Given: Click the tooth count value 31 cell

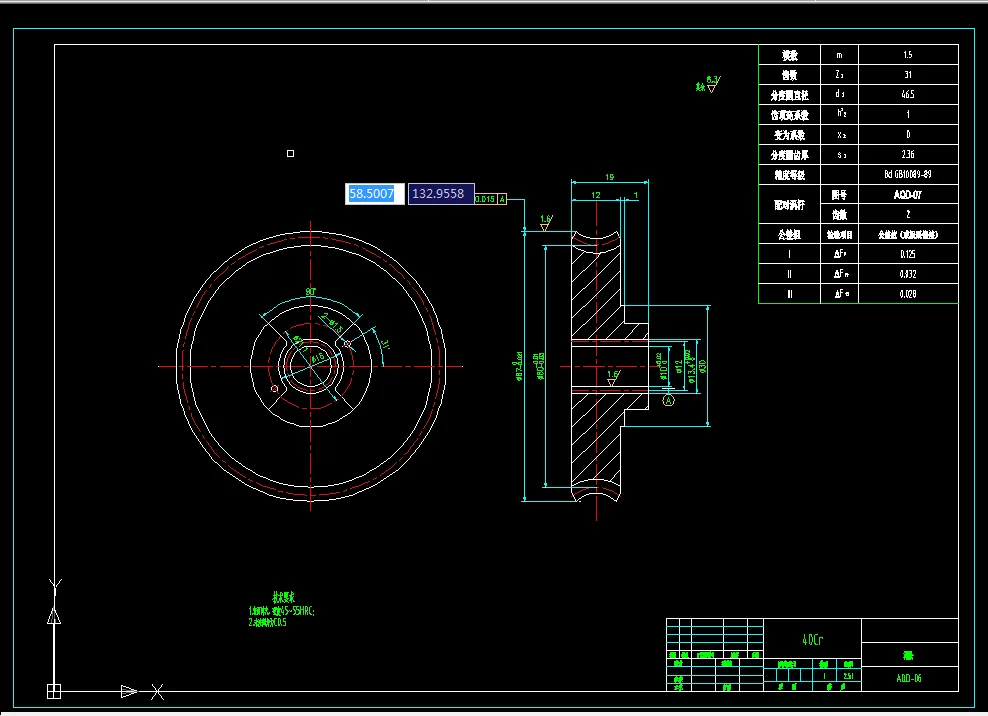Looking at the screenshot, I should tap(908, 74).
